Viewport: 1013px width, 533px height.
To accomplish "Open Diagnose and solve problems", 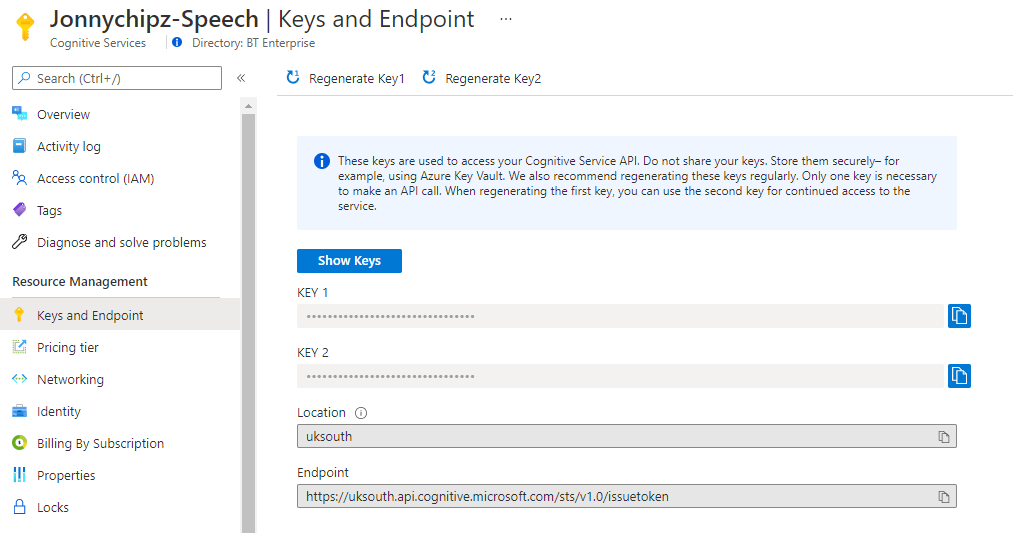I will point(121,243).
